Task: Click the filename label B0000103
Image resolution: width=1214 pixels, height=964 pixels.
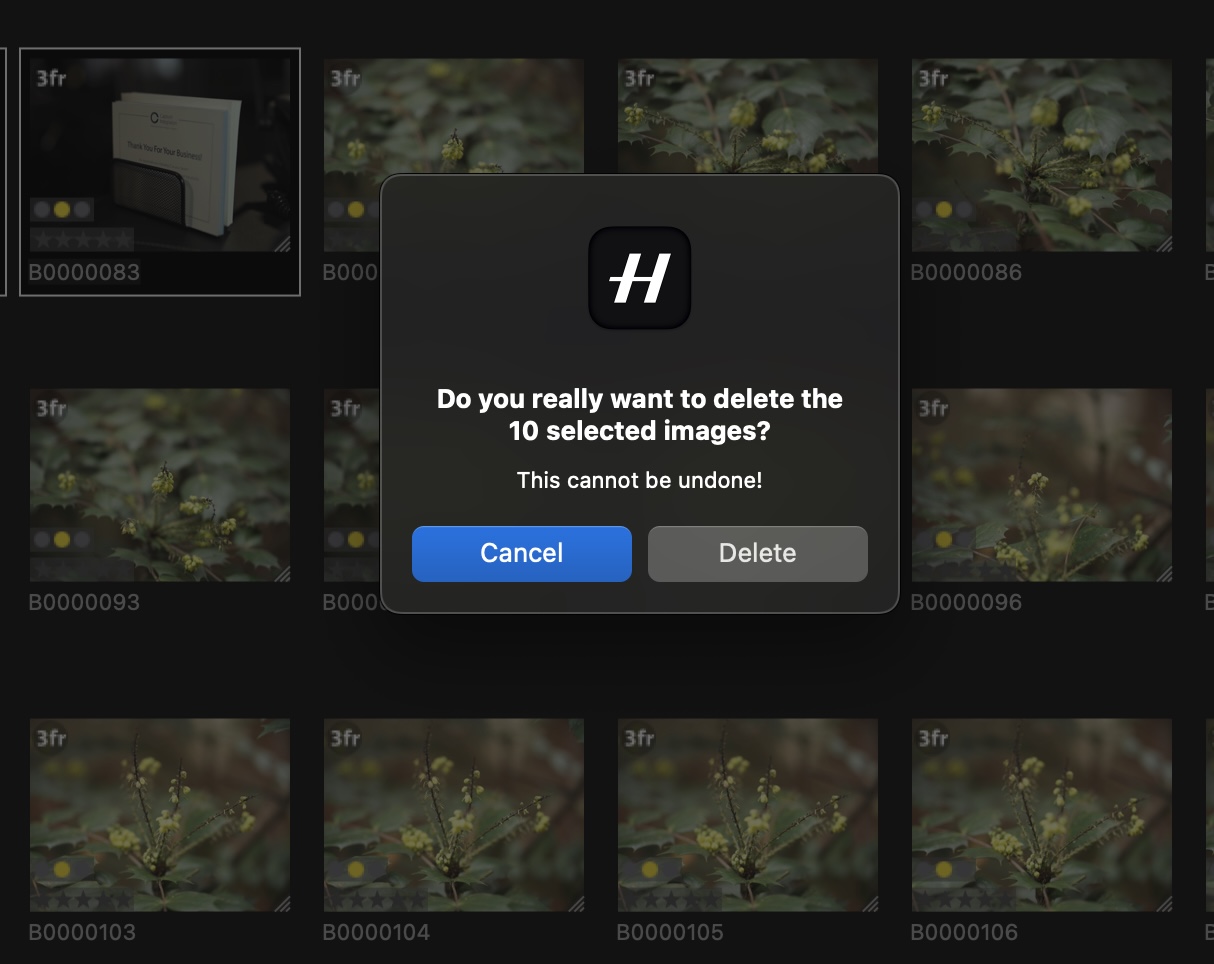Action: pos(82,933)
